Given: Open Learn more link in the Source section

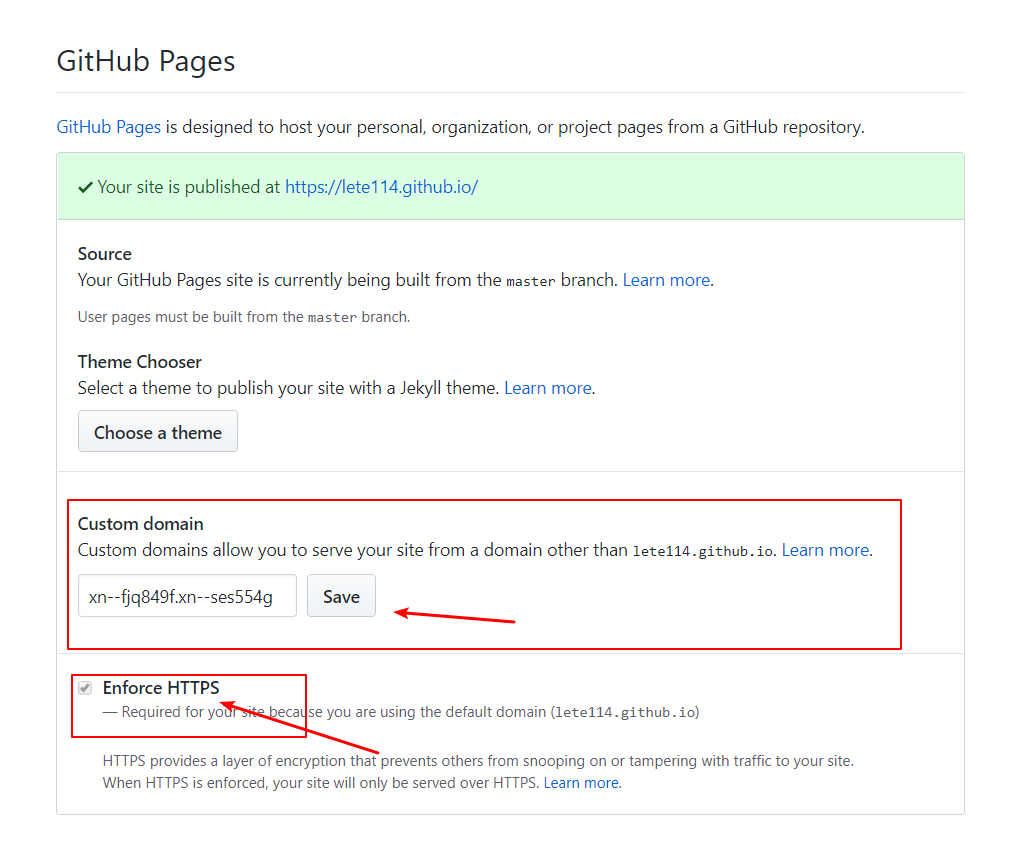Looking at the screenshot, I should coord(666,280).
